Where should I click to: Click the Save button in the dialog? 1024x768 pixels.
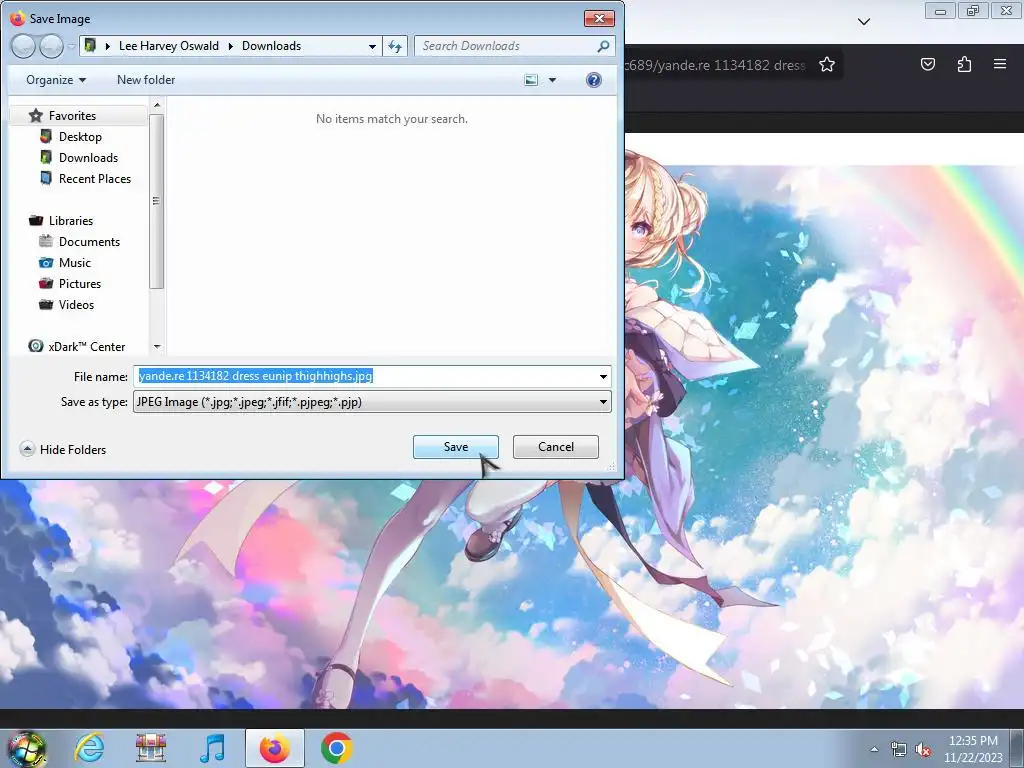click(455, 447)
